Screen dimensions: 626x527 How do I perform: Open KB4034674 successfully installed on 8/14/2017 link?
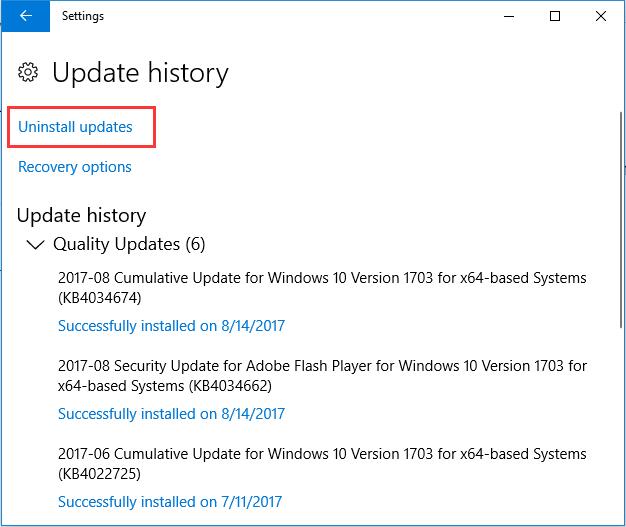coord(171,326)
